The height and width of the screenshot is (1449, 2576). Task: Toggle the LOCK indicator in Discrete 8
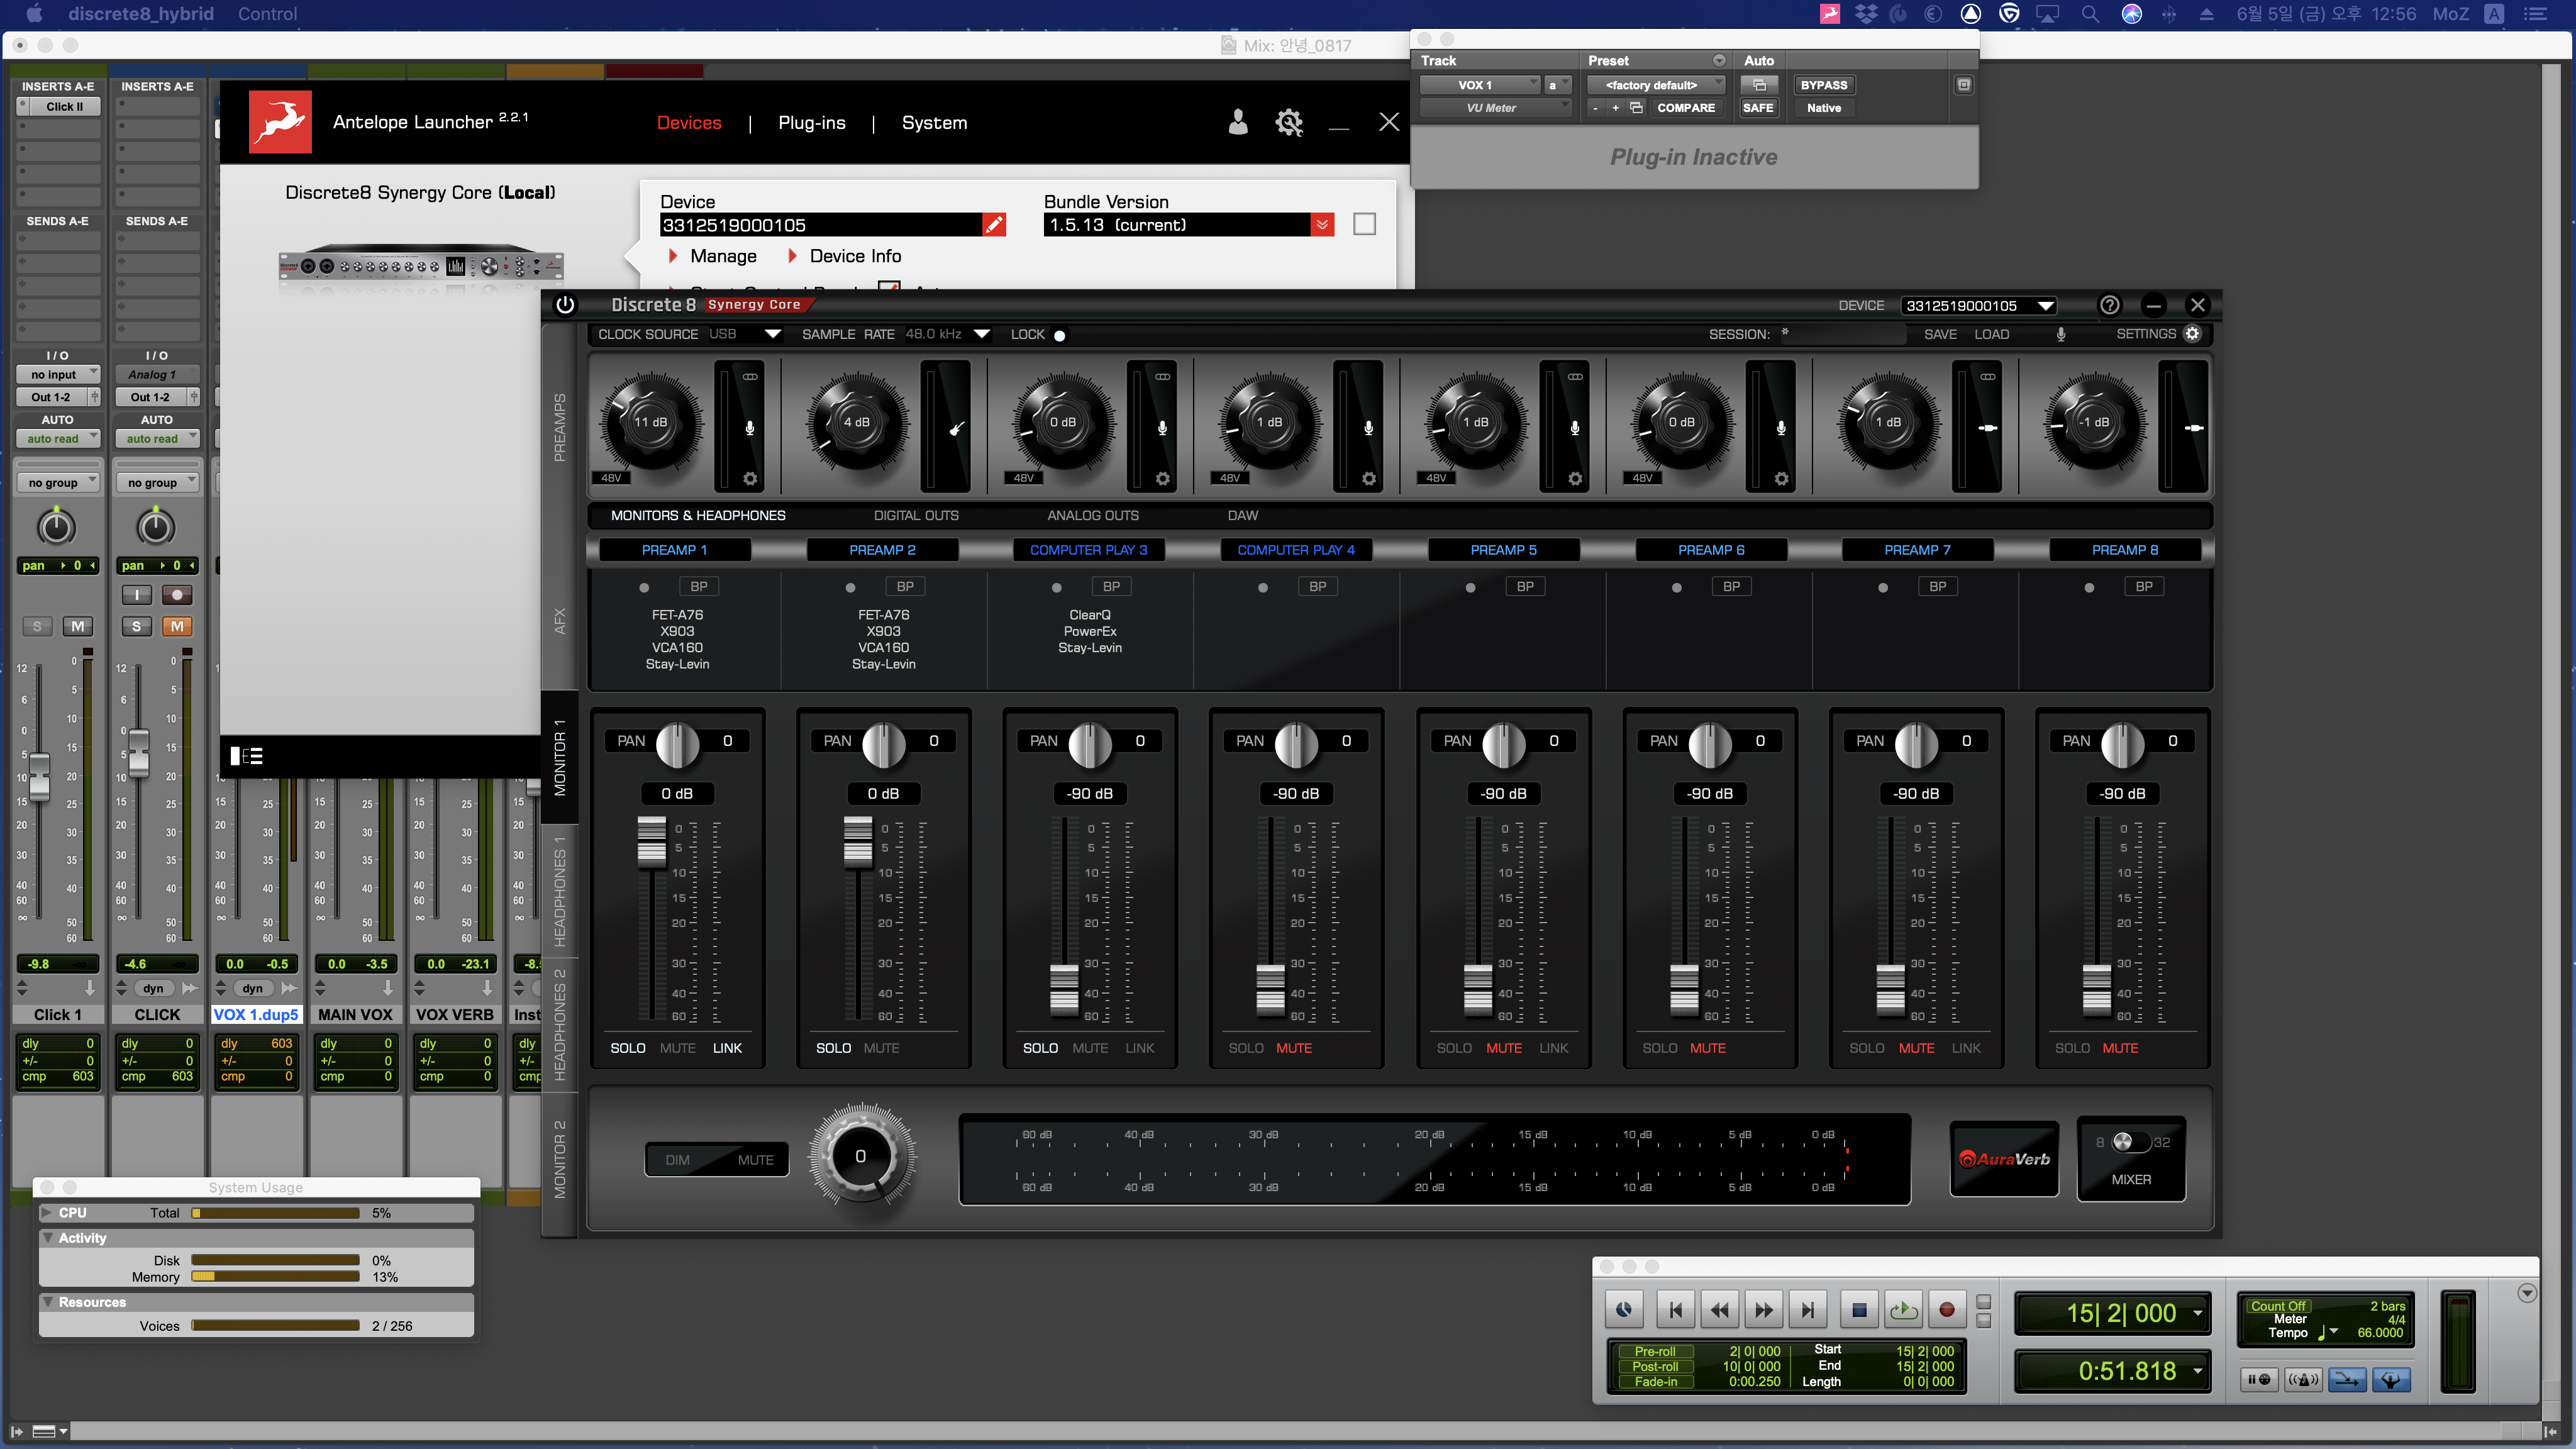[1059, 335]
